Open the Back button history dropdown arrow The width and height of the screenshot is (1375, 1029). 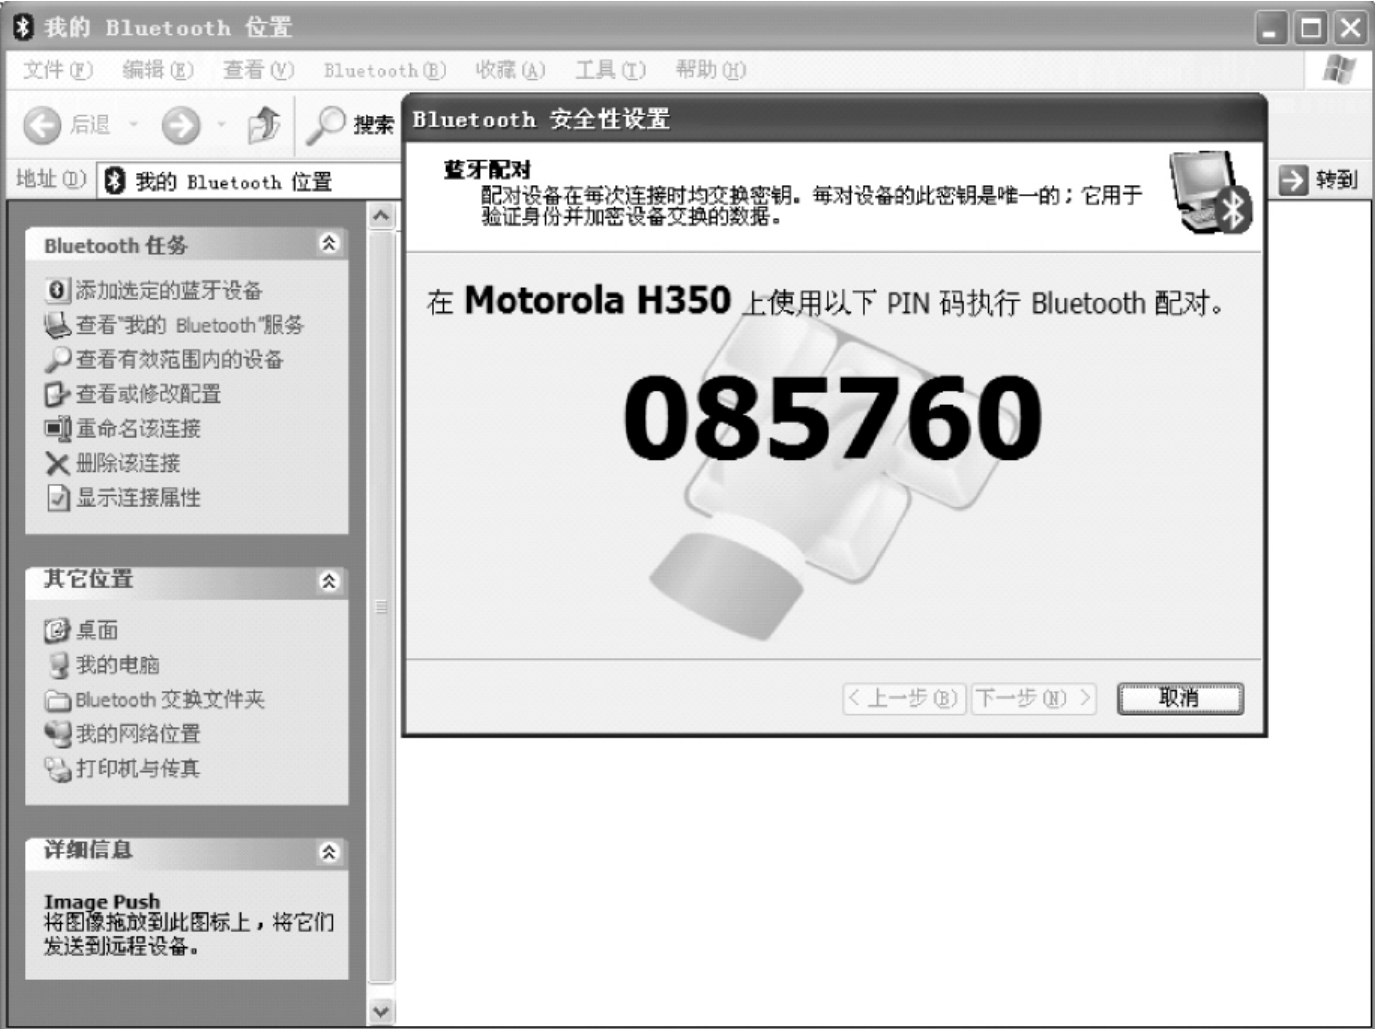pos(133,125)
